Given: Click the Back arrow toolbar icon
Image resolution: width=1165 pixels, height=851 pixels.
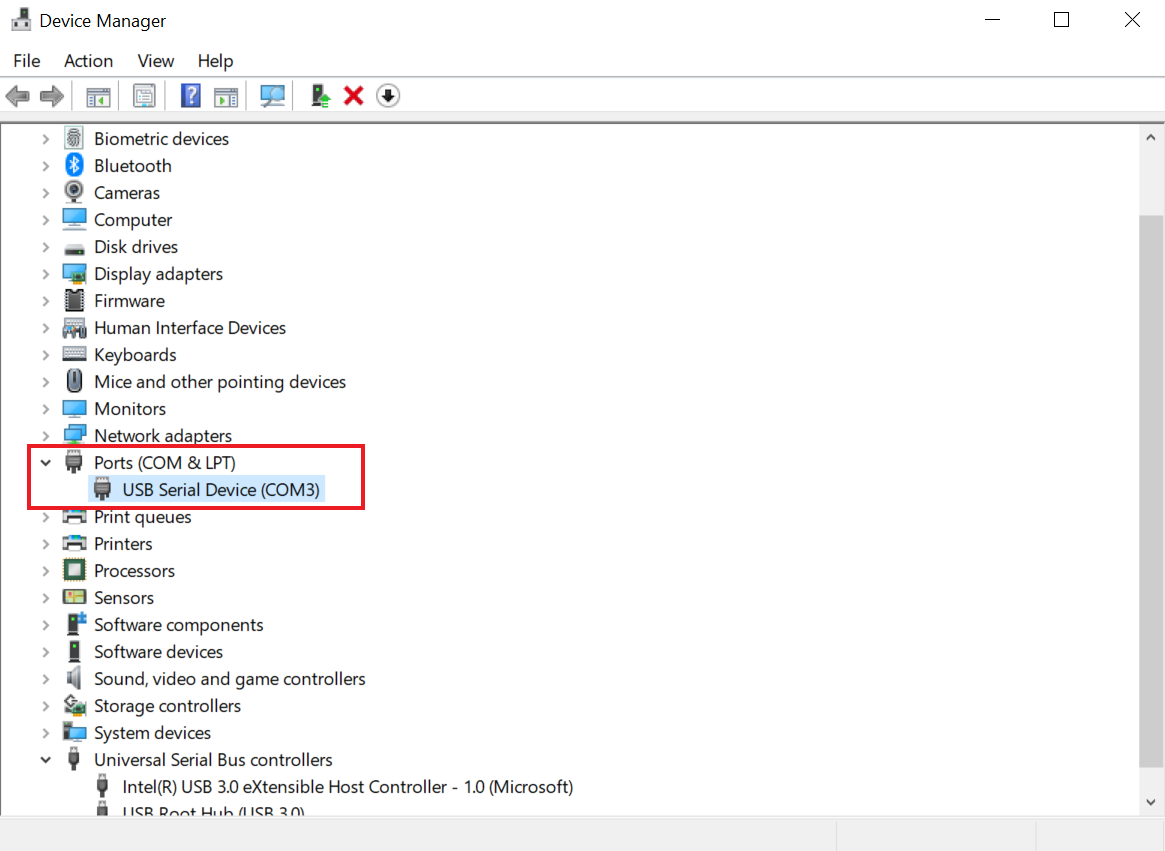Looking at the screenshot, I should coord(17,96).
